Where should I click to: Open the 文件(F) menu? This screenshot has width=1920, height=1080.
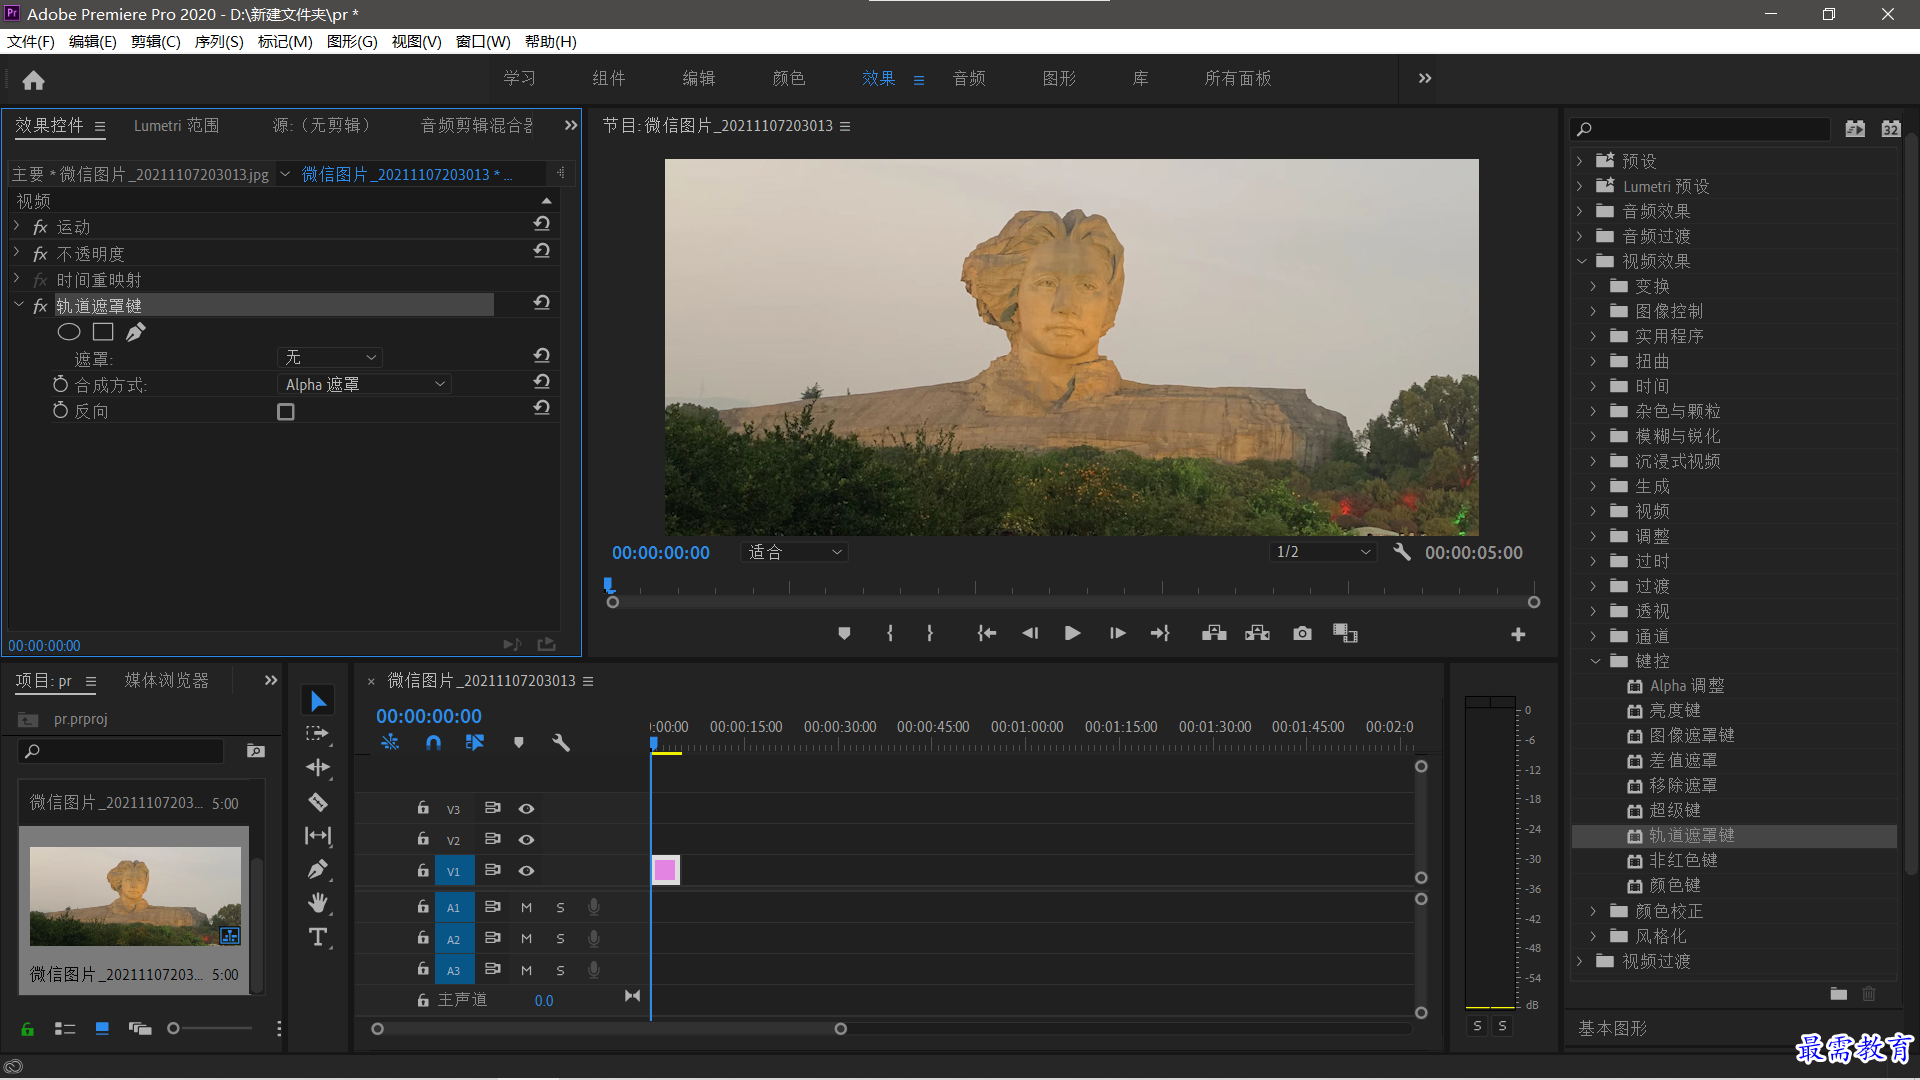(31, 42)
